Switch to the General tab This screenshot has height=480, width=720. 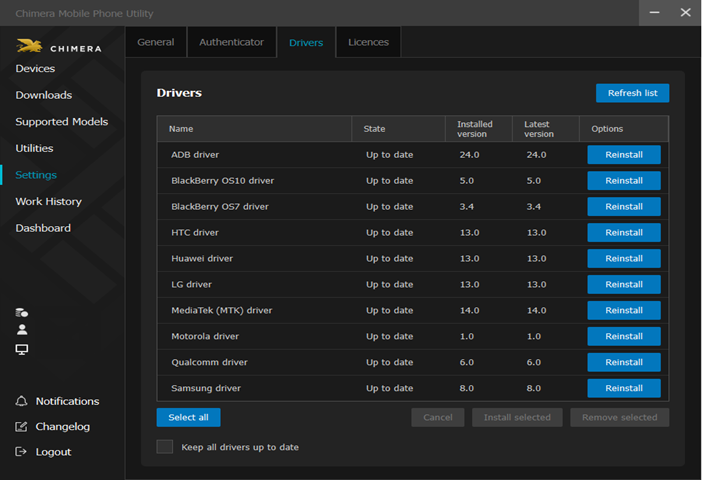[x=155, y=42]
